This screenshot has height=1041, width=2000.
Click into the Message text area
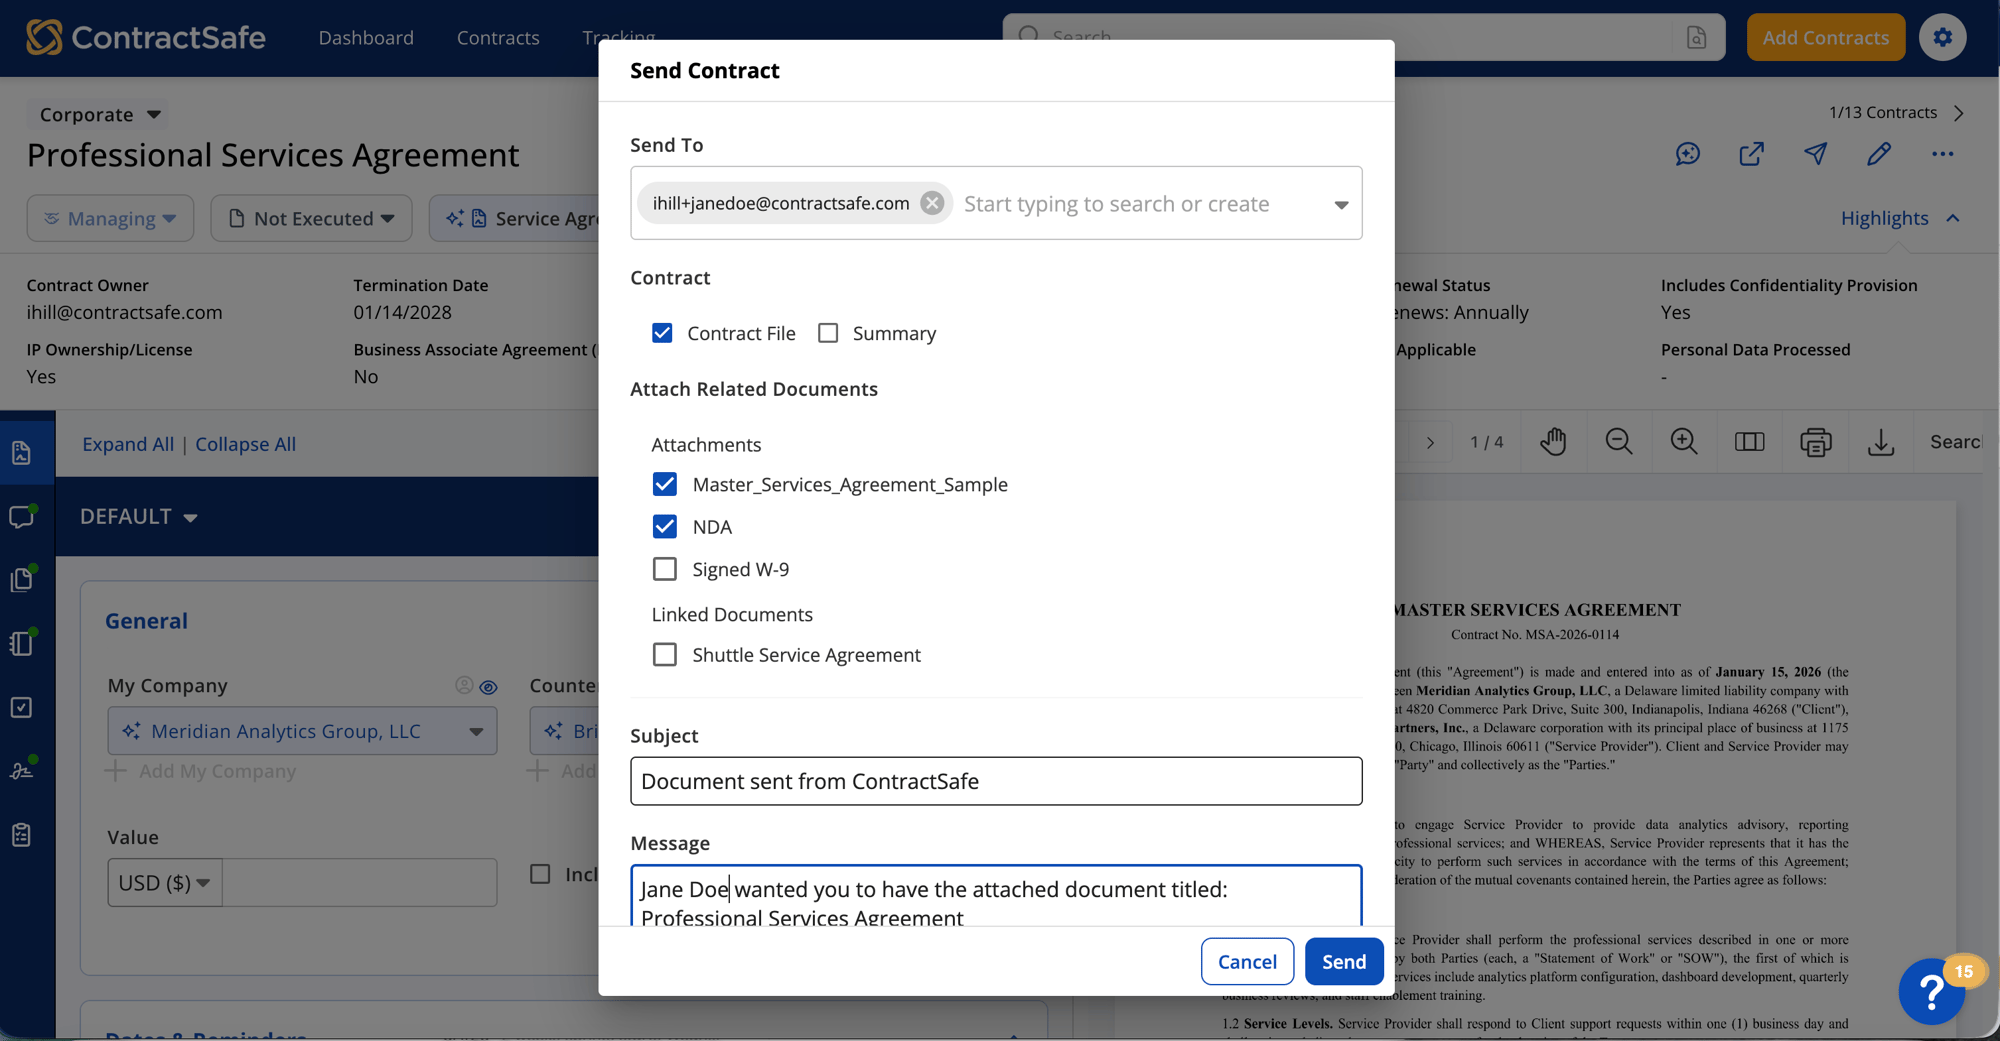996,896
